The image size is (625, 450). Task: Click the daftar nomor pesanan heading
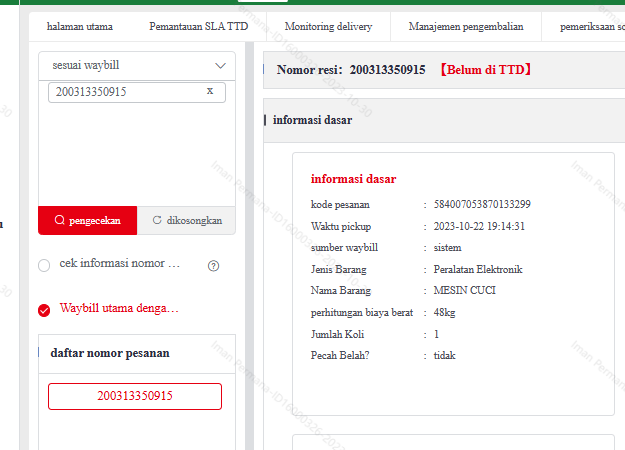pyautogui.click(x=110, y=353)
